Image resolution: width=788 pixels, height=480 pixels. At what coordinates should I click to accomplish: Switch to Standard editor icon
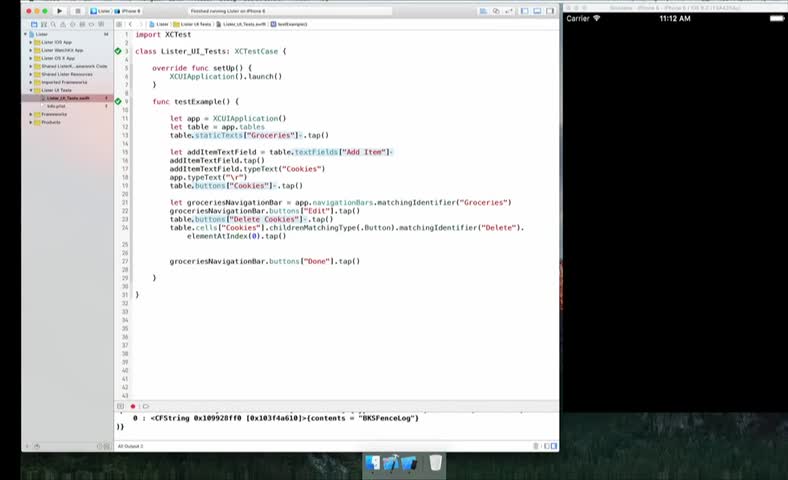pos(483,11)
